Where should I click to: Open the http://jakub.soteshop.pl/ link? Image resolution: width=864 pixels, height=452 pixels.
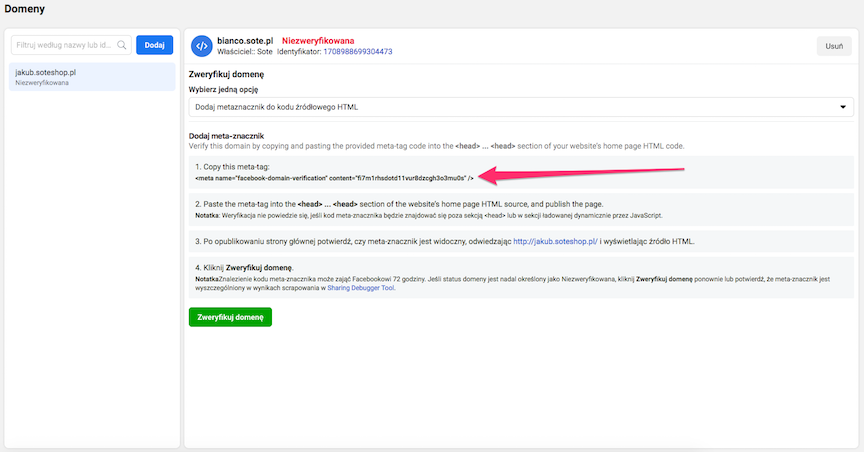click(554, 241)
